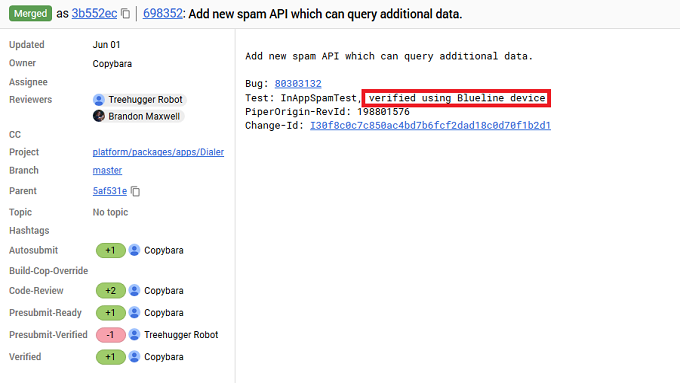Click updated date 'Jun 01'
The height and width of the screenshot is (383, 680).
pos(106,45)
